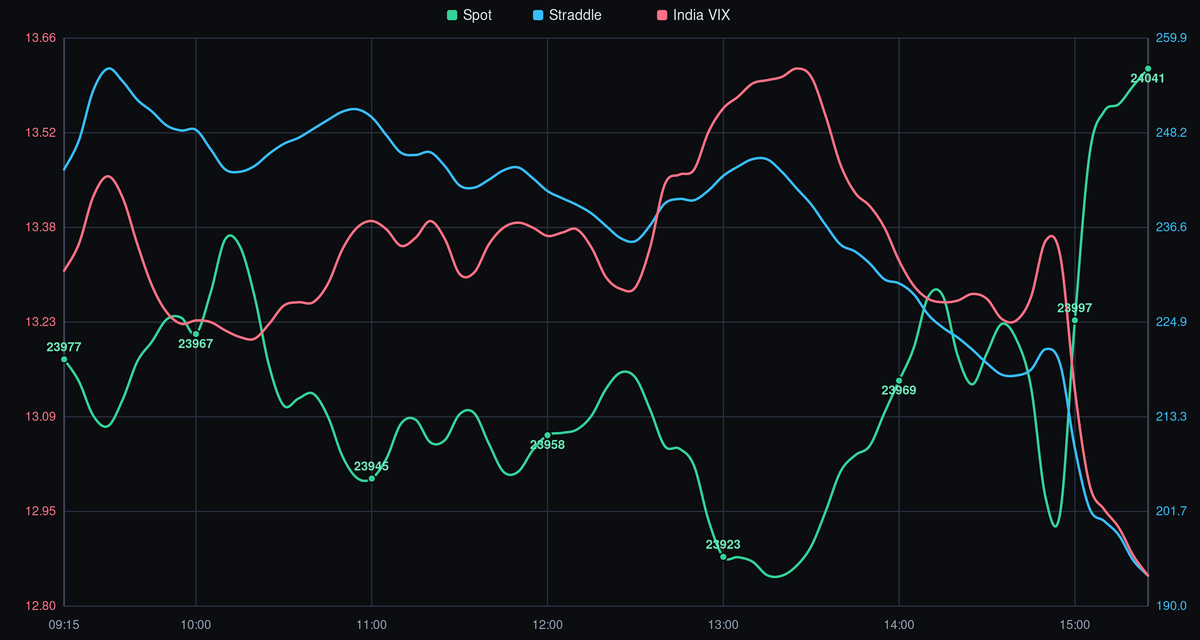Image resolution: width=1200 pixels, height=640 pixels.
Task: Click the 236.6 straddle axis value
Action: 1171,228
